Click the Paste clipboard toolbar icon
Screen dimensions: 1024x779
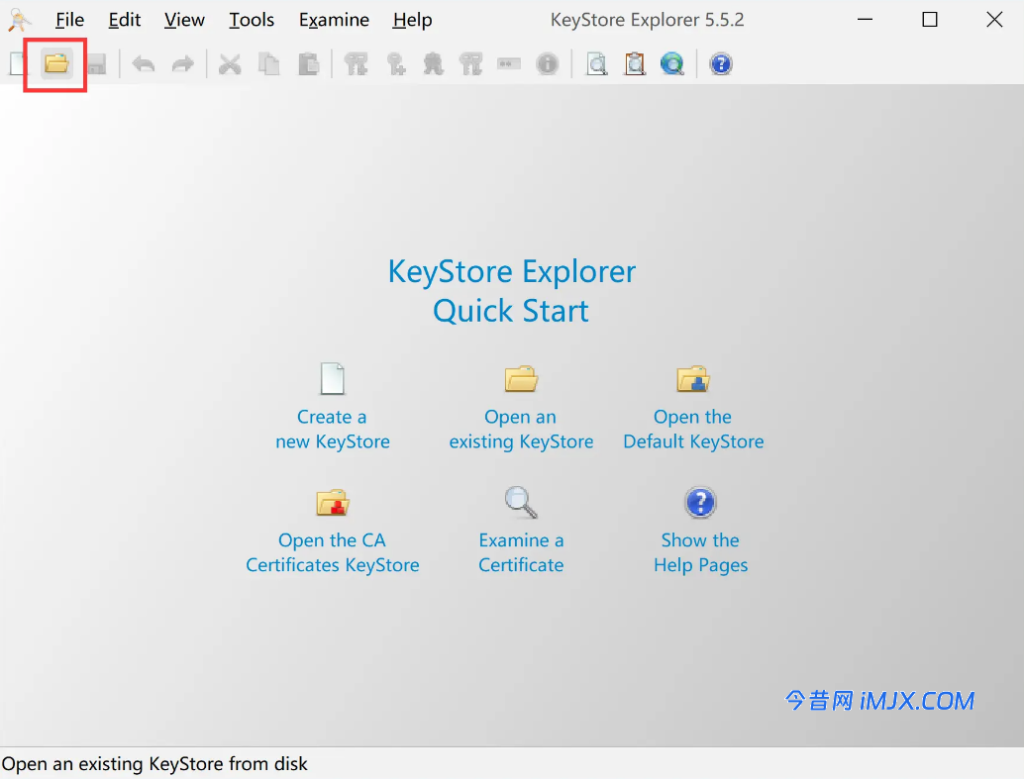(x=308, y=64)
